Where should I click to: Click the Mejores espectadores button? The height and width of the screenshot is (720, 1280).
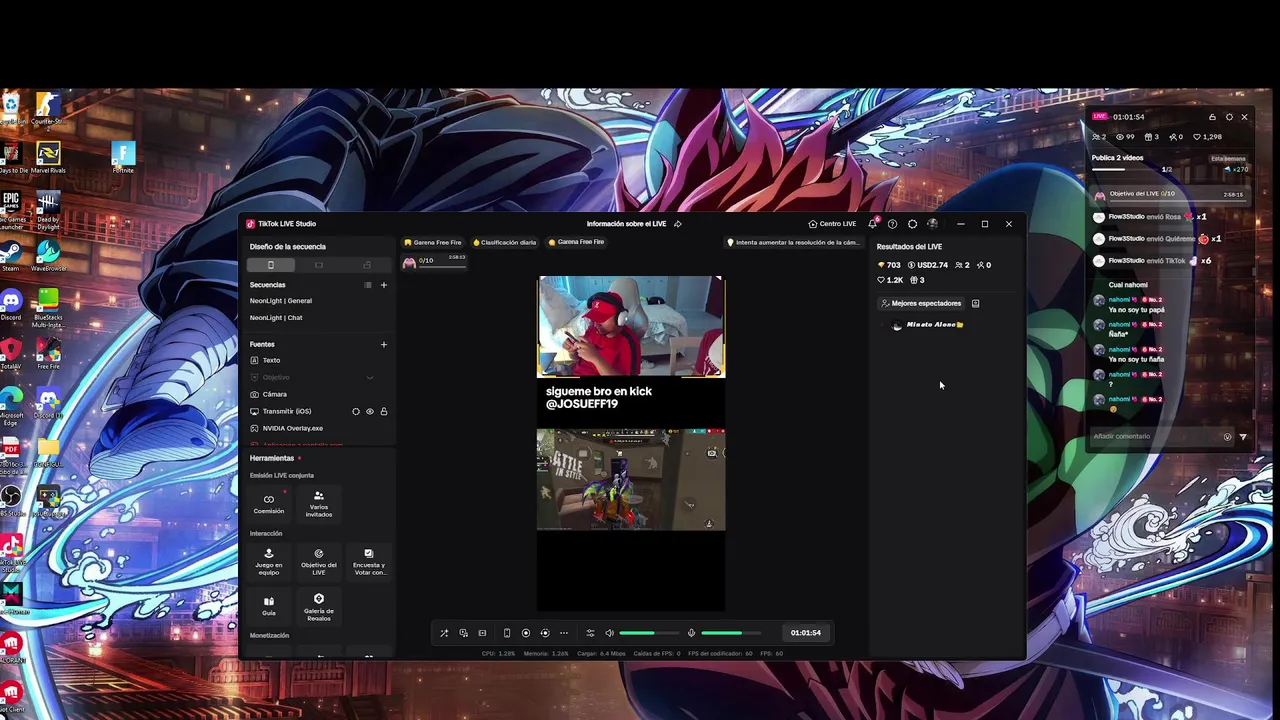[x=921, y=303]
